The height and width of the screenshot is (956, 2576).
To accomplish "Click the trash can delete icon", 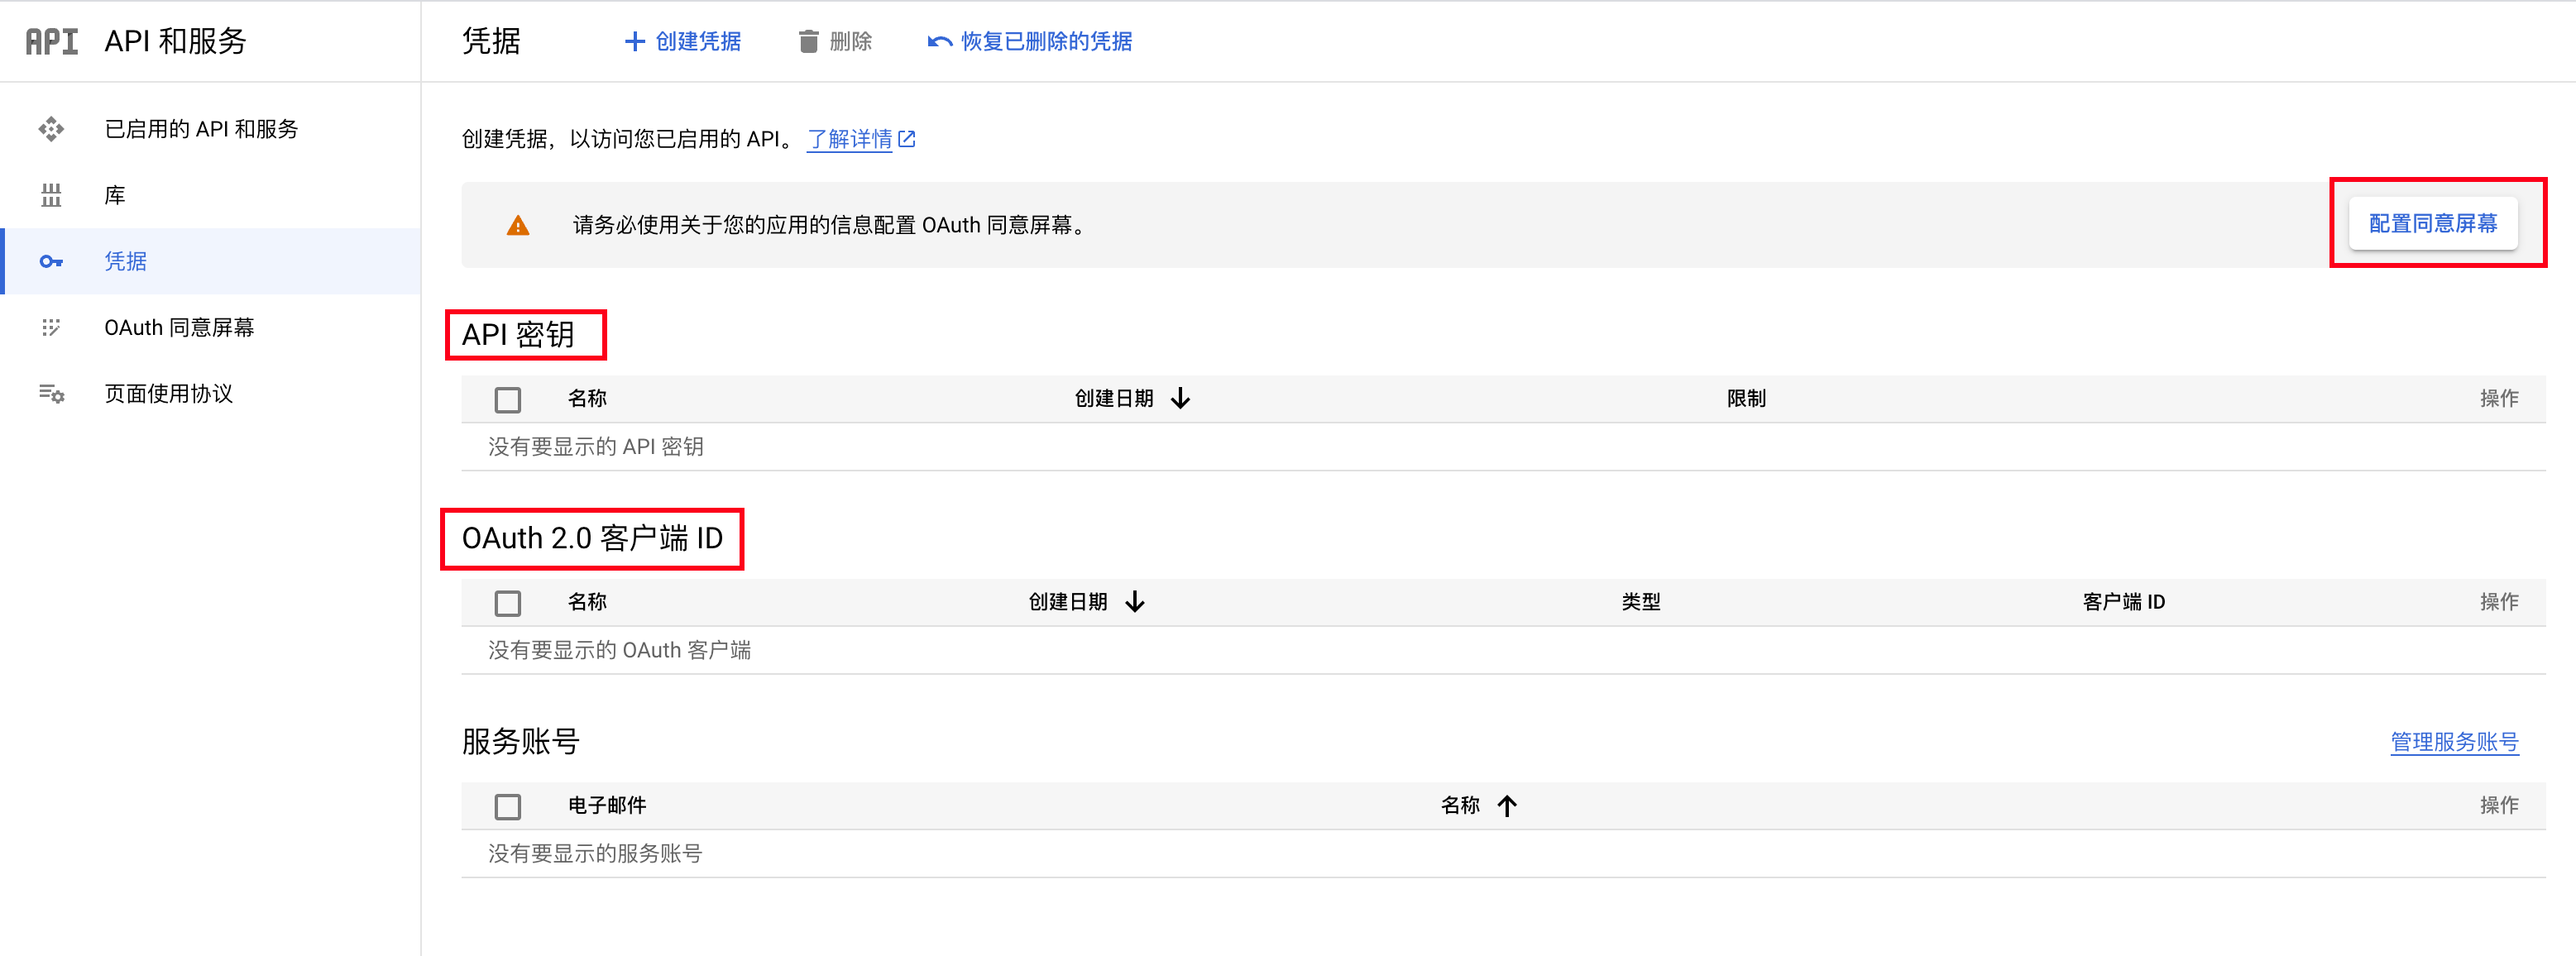I will coord(809,41).
